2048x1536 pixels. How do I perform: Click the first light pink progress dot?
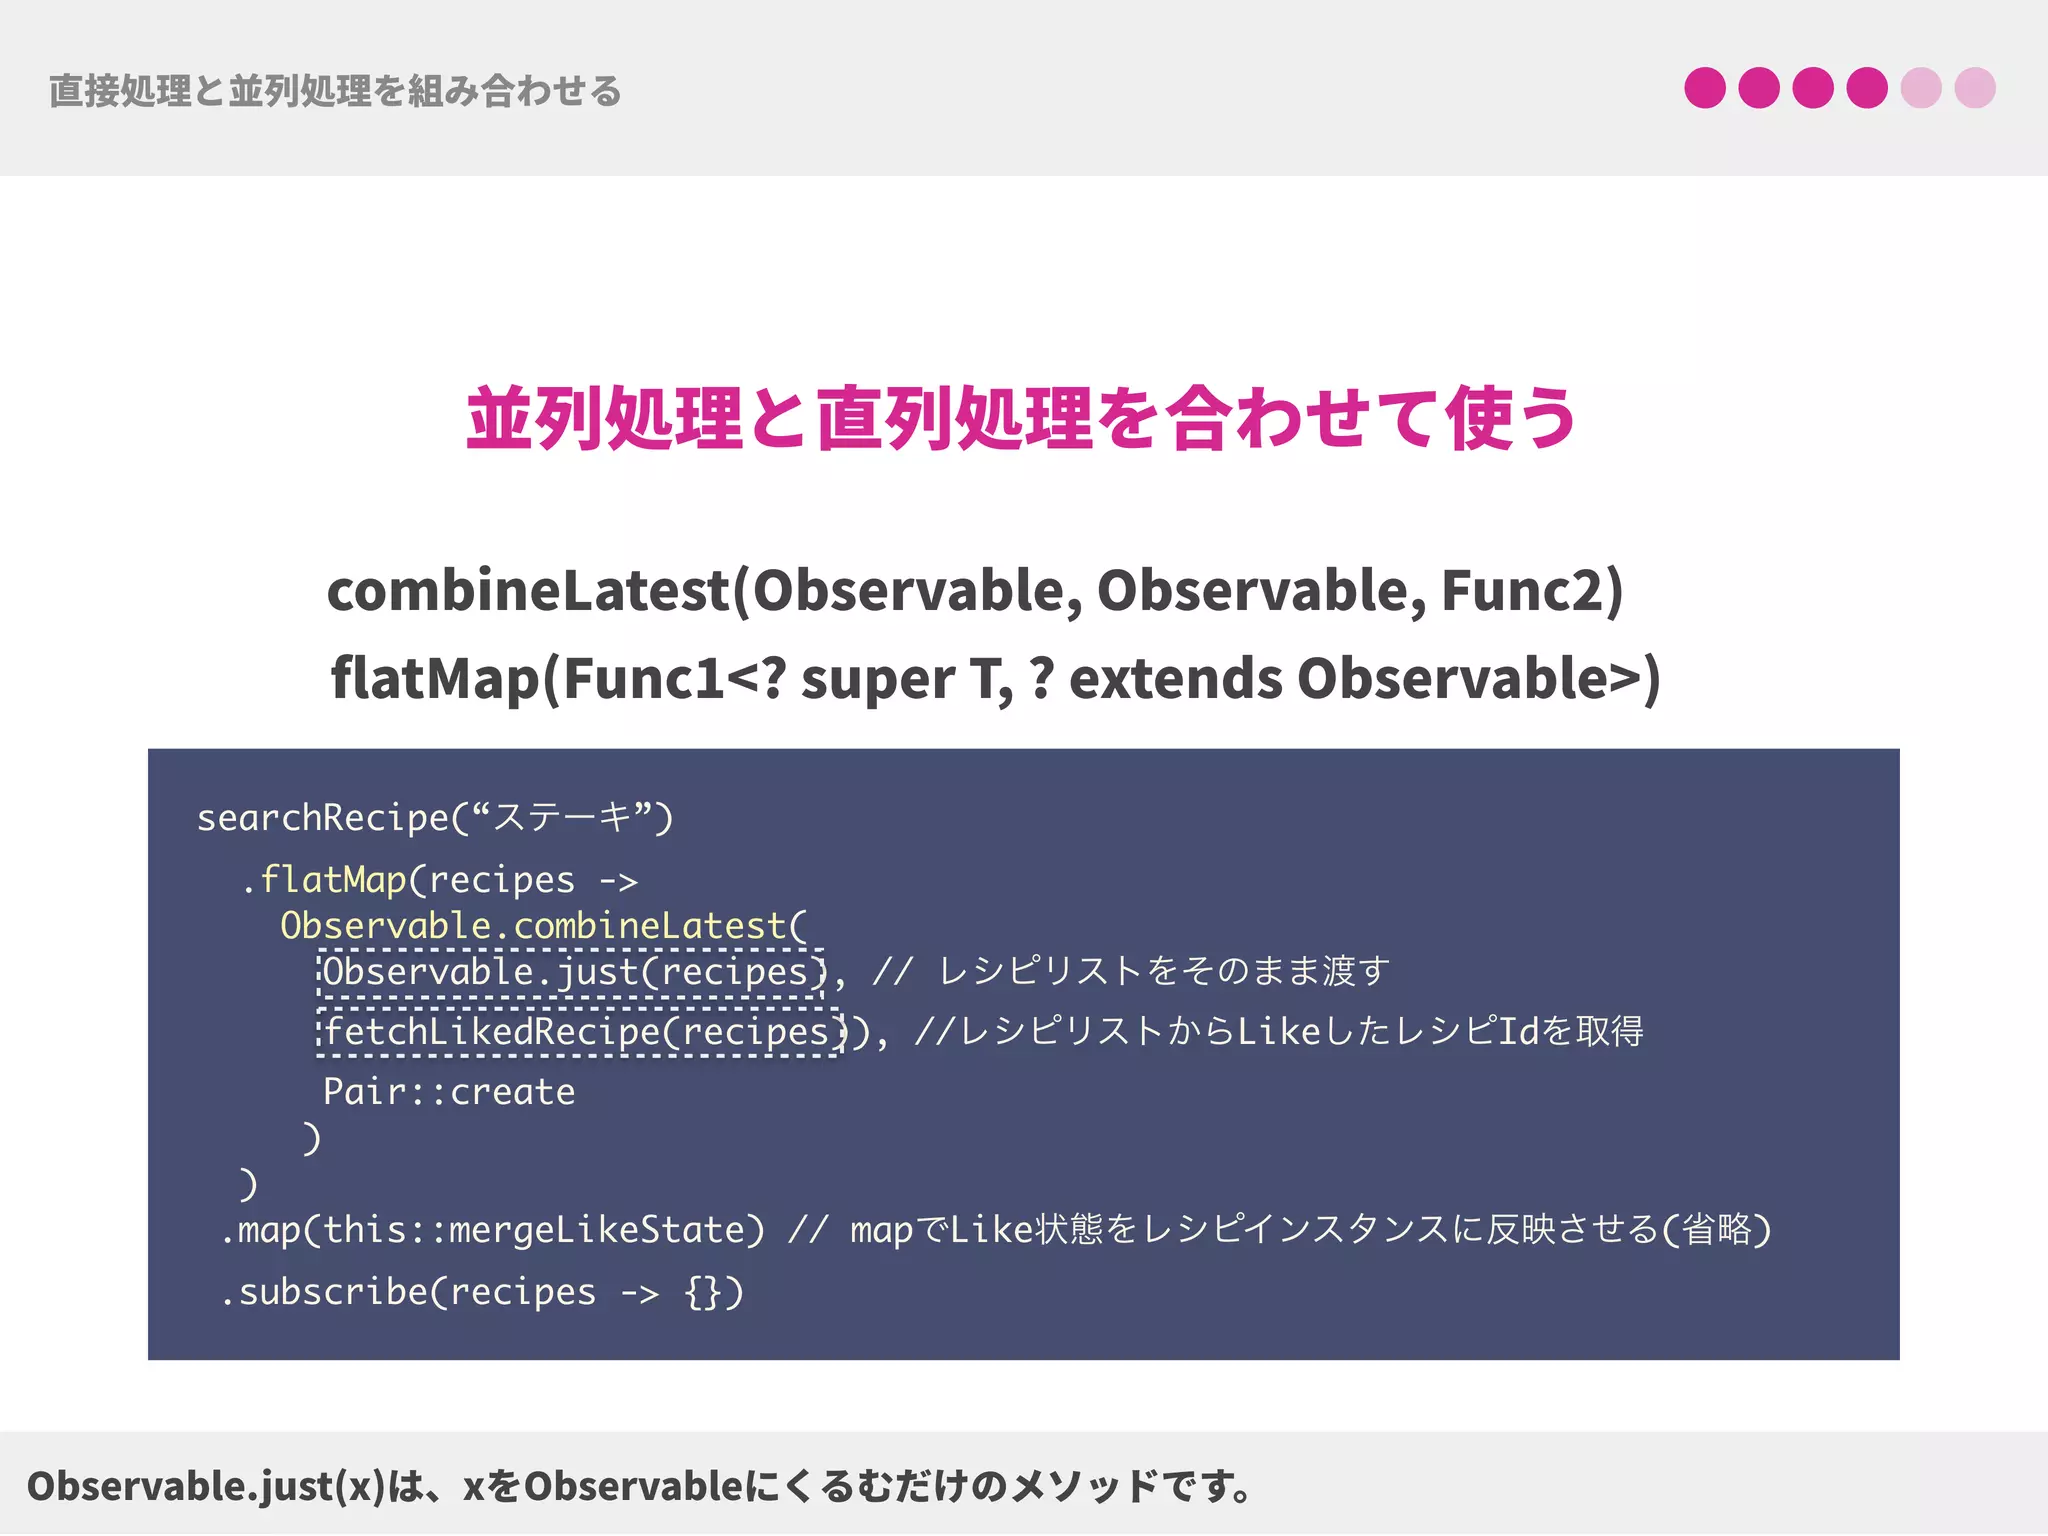click(x=1921, y=88)
